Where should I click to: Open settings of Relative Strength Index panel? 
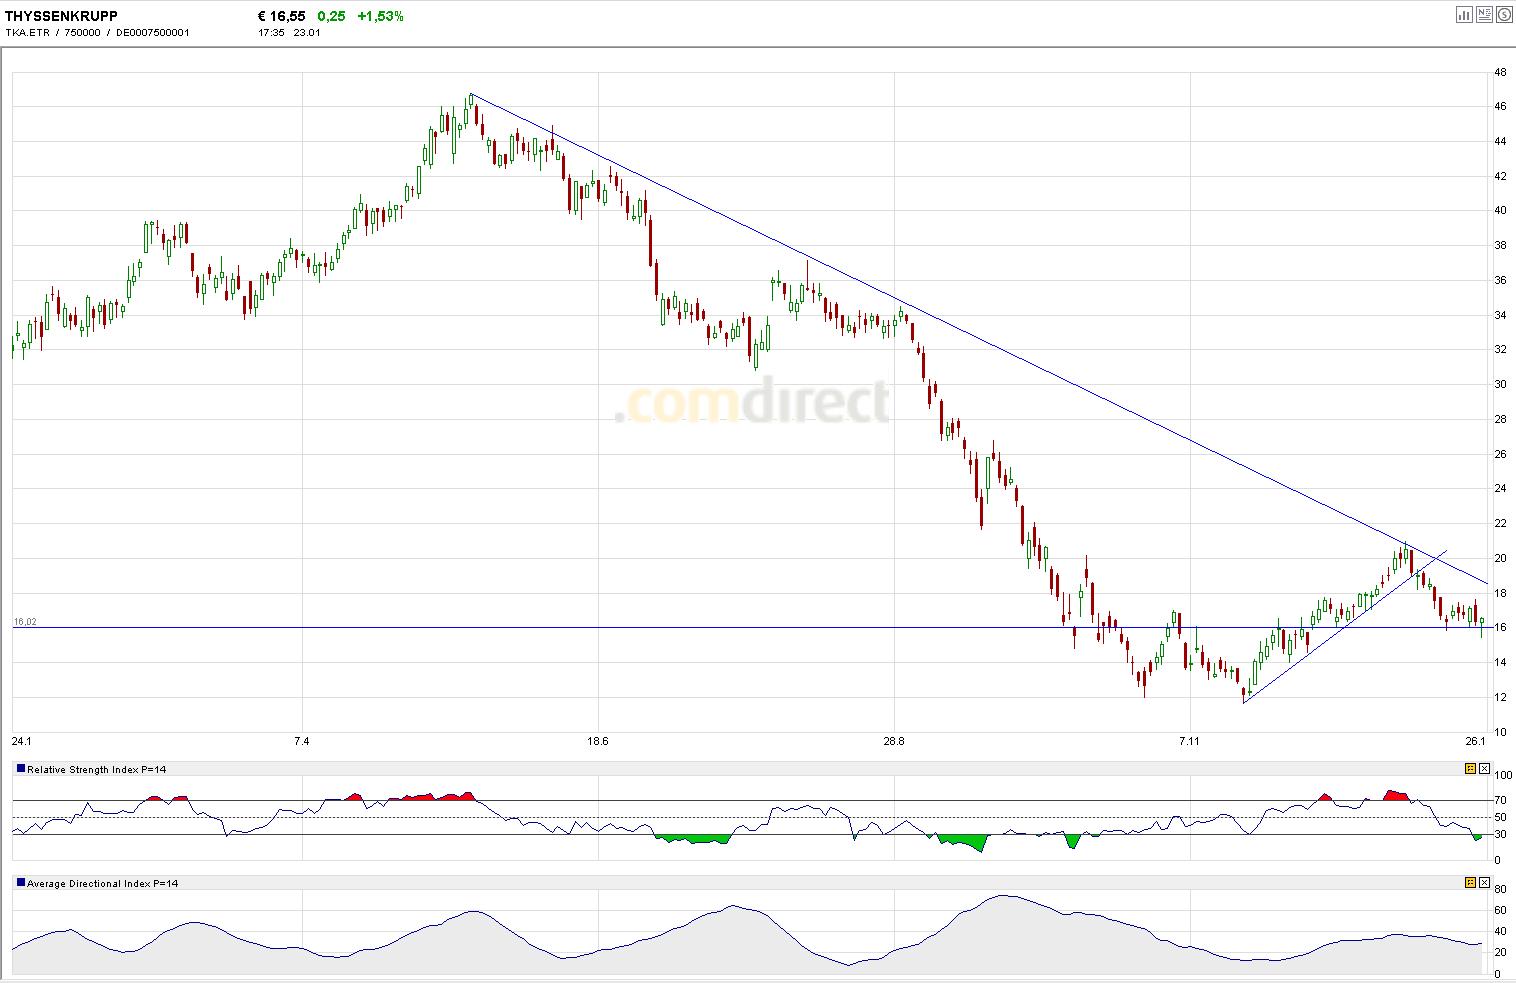pyautogui.click(x=1470, y=769)
